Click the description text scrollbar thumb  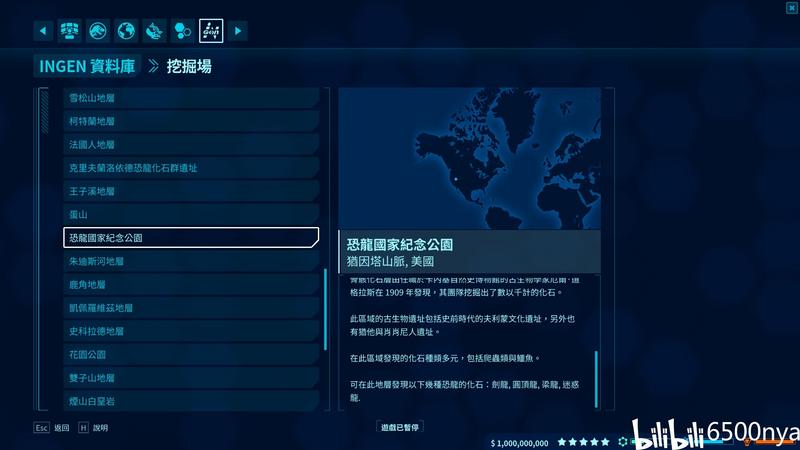point(596,379)
